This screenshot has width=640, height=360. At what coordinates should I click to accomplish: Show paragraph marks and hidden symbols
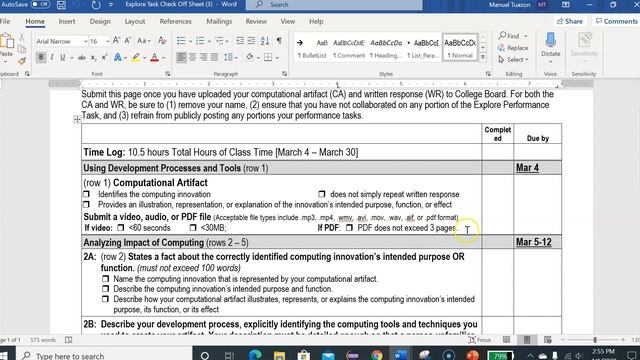point(279,41)
